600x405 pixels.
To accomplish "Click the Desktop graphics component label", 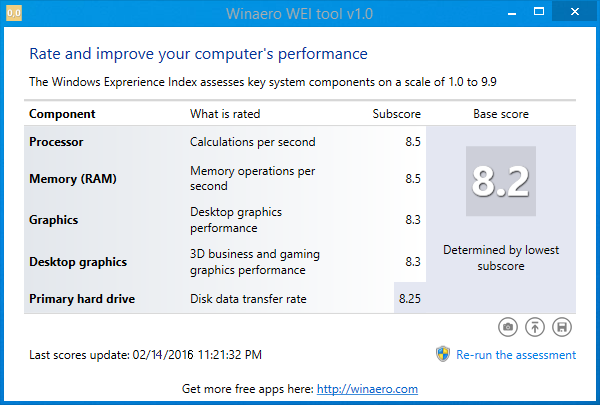I will pyautogui.click(x=78, y=262).
